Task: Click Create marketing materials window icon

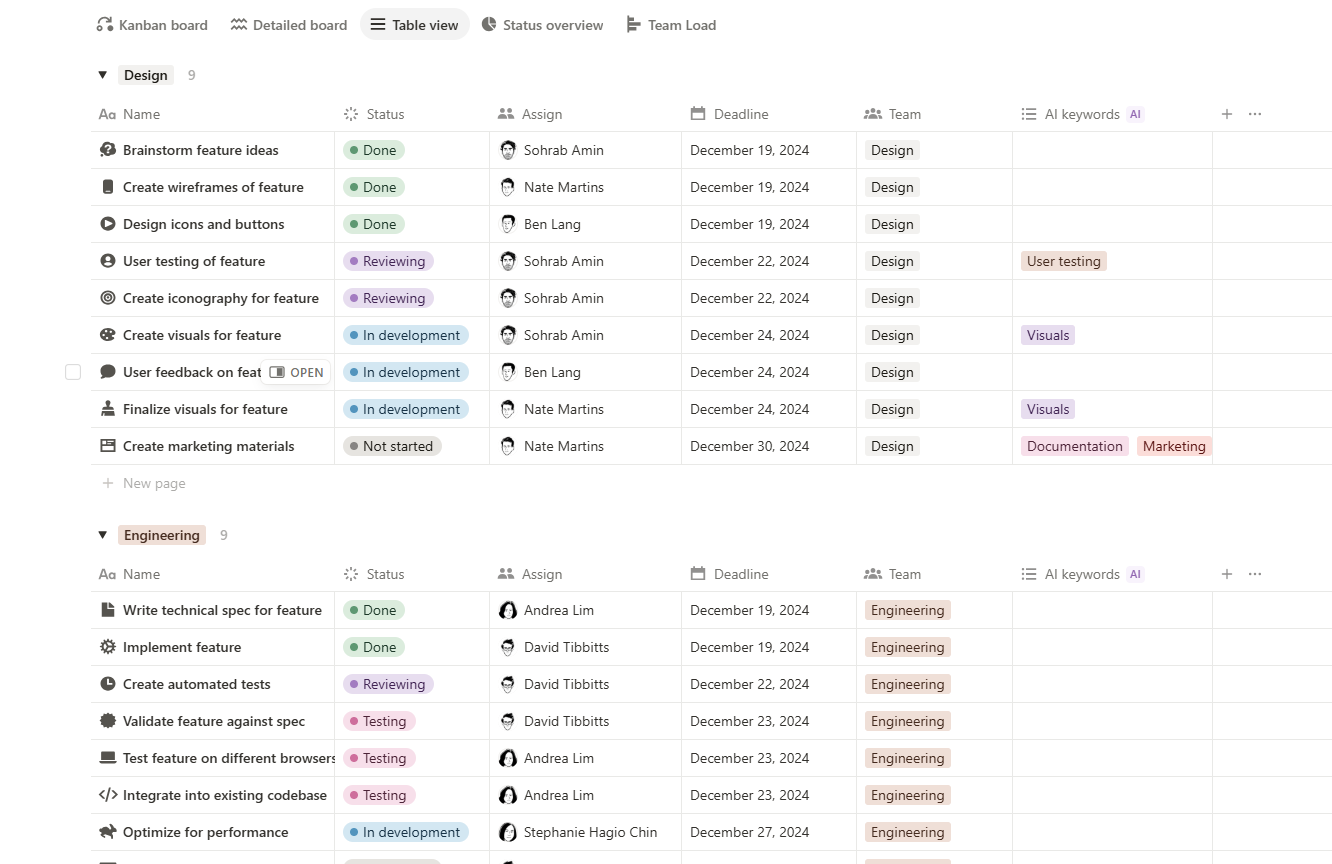Action: 108,446
